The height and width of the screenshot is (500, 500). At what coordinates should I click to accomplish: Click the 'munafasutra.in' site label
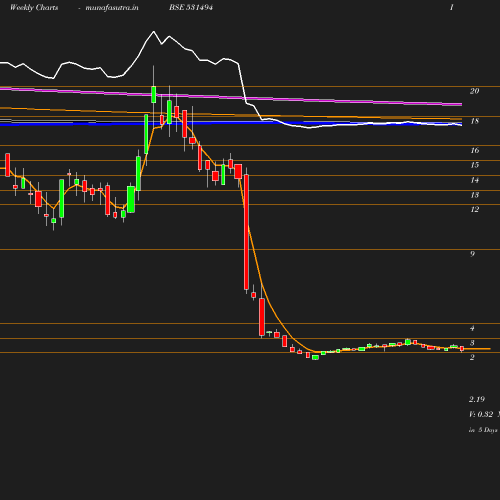(x=112, y=8)
